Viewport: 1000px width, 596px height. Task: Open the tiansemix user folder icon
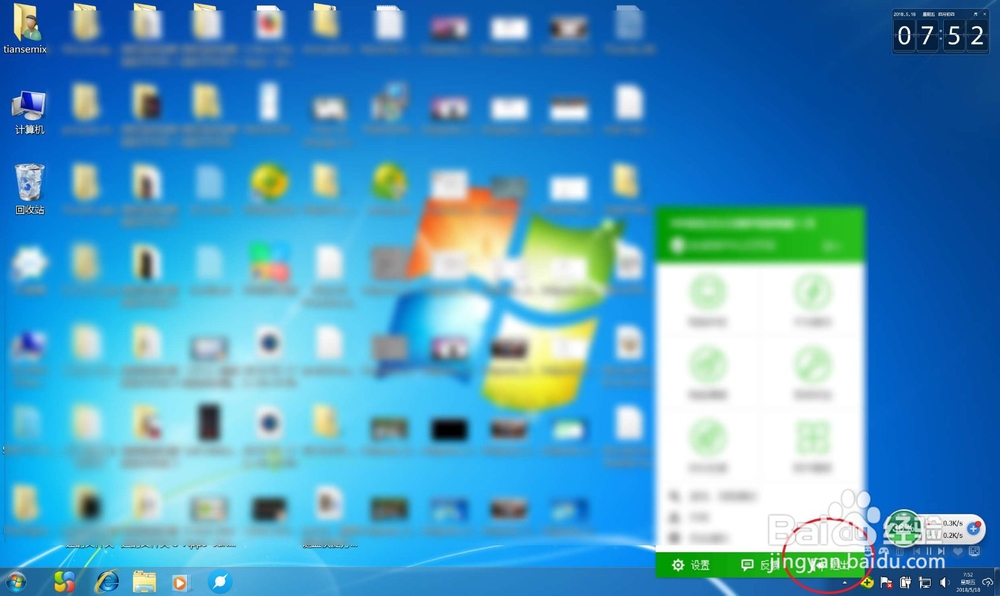pyautogui.click(x=26, y=27)
